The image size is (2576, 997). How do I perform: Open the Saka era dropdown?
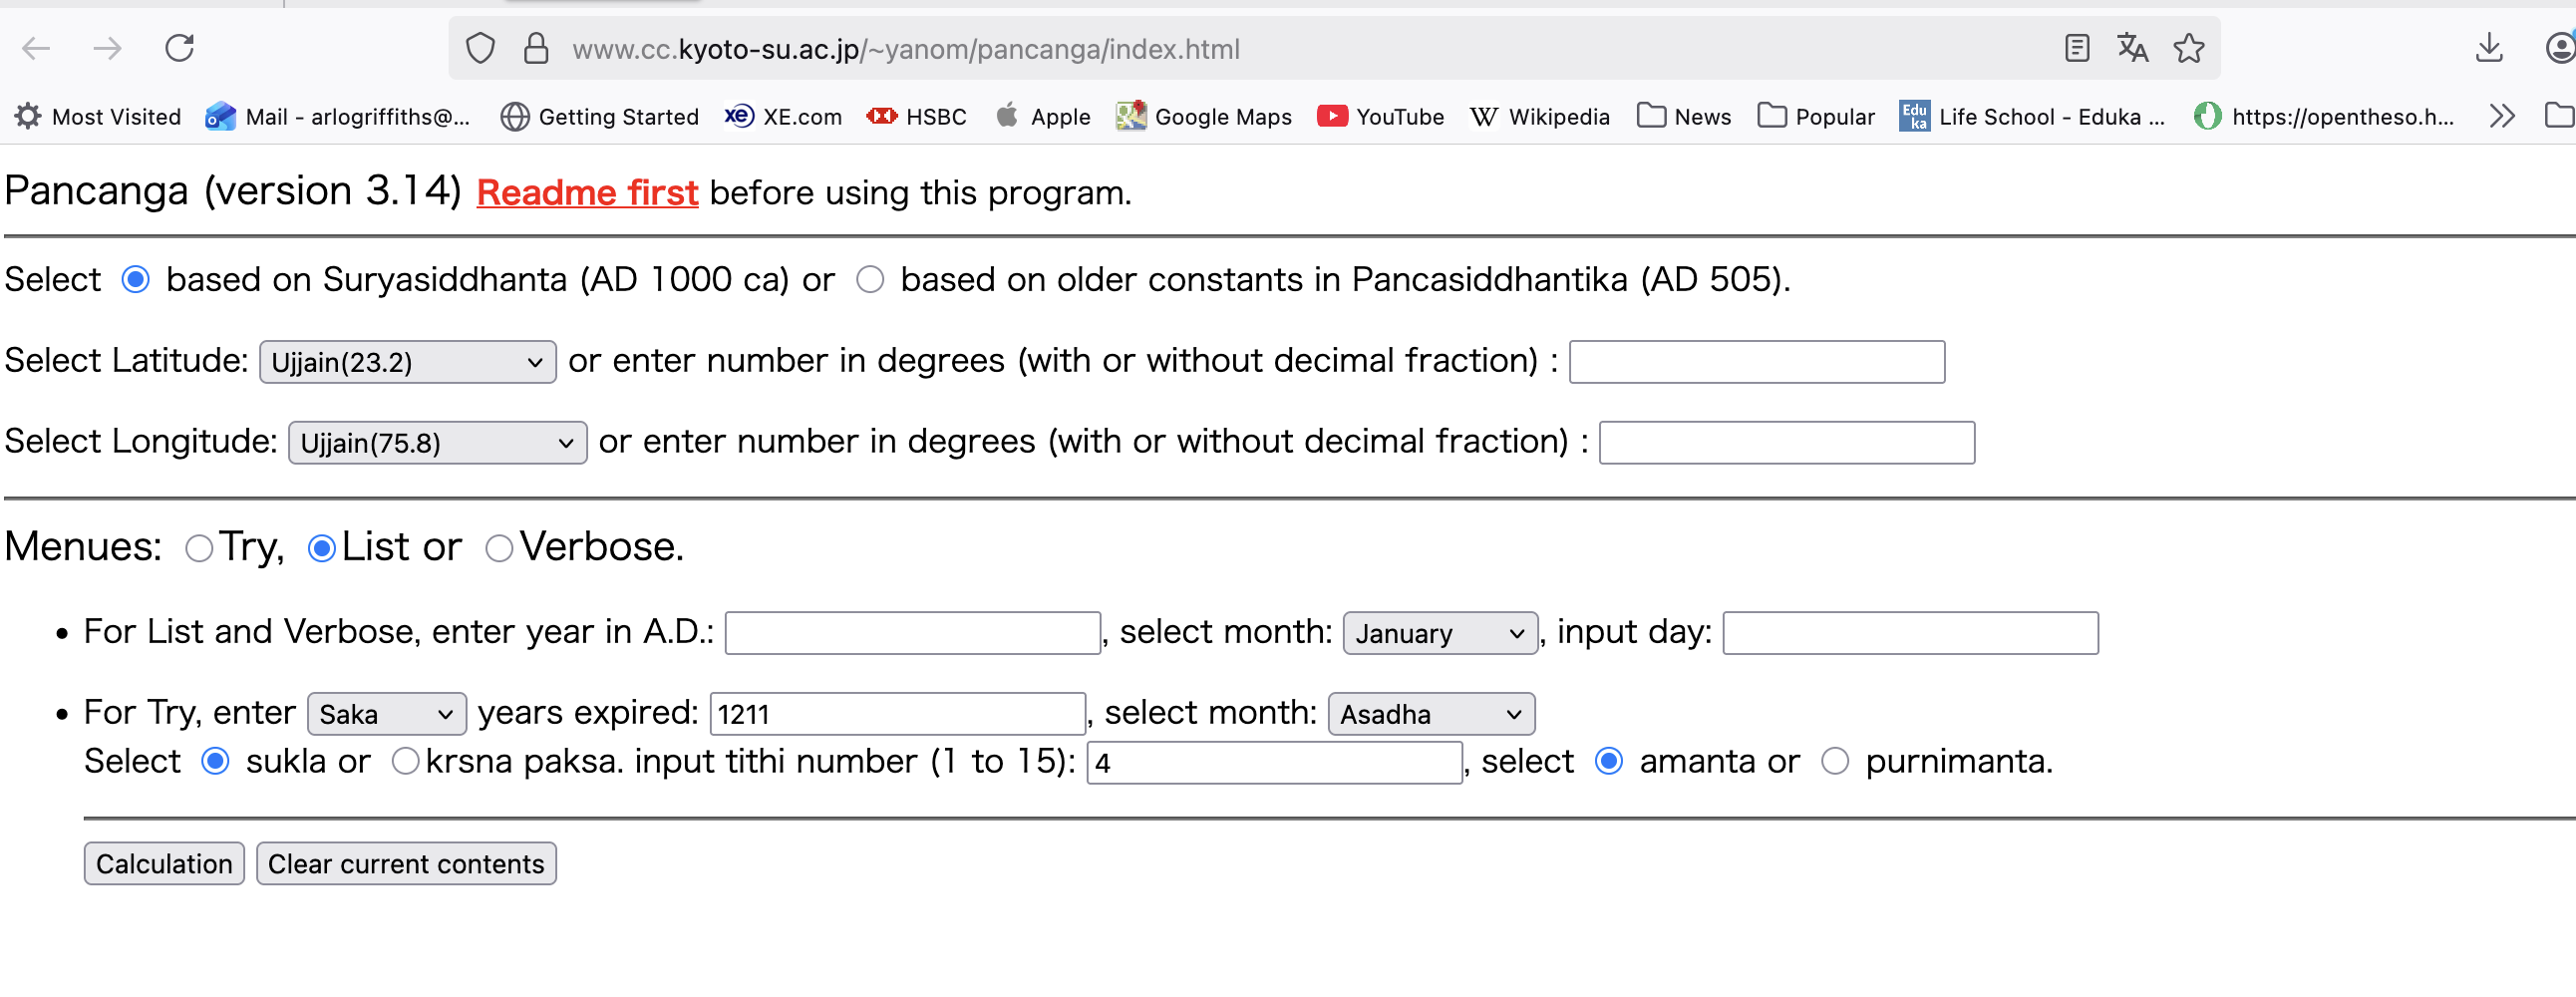coord(386,714)
